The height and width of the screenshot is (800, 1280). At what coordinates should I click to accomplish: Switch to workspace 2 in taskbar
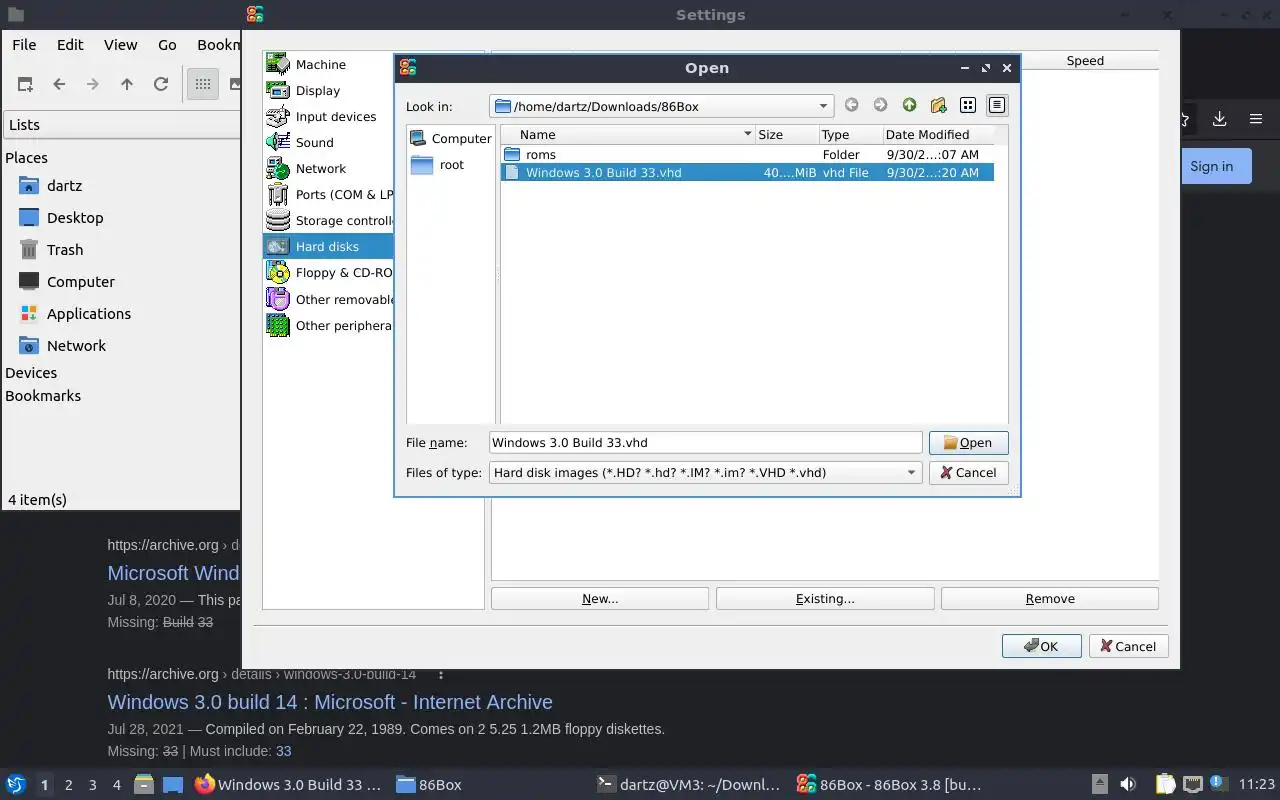point(69,785)
